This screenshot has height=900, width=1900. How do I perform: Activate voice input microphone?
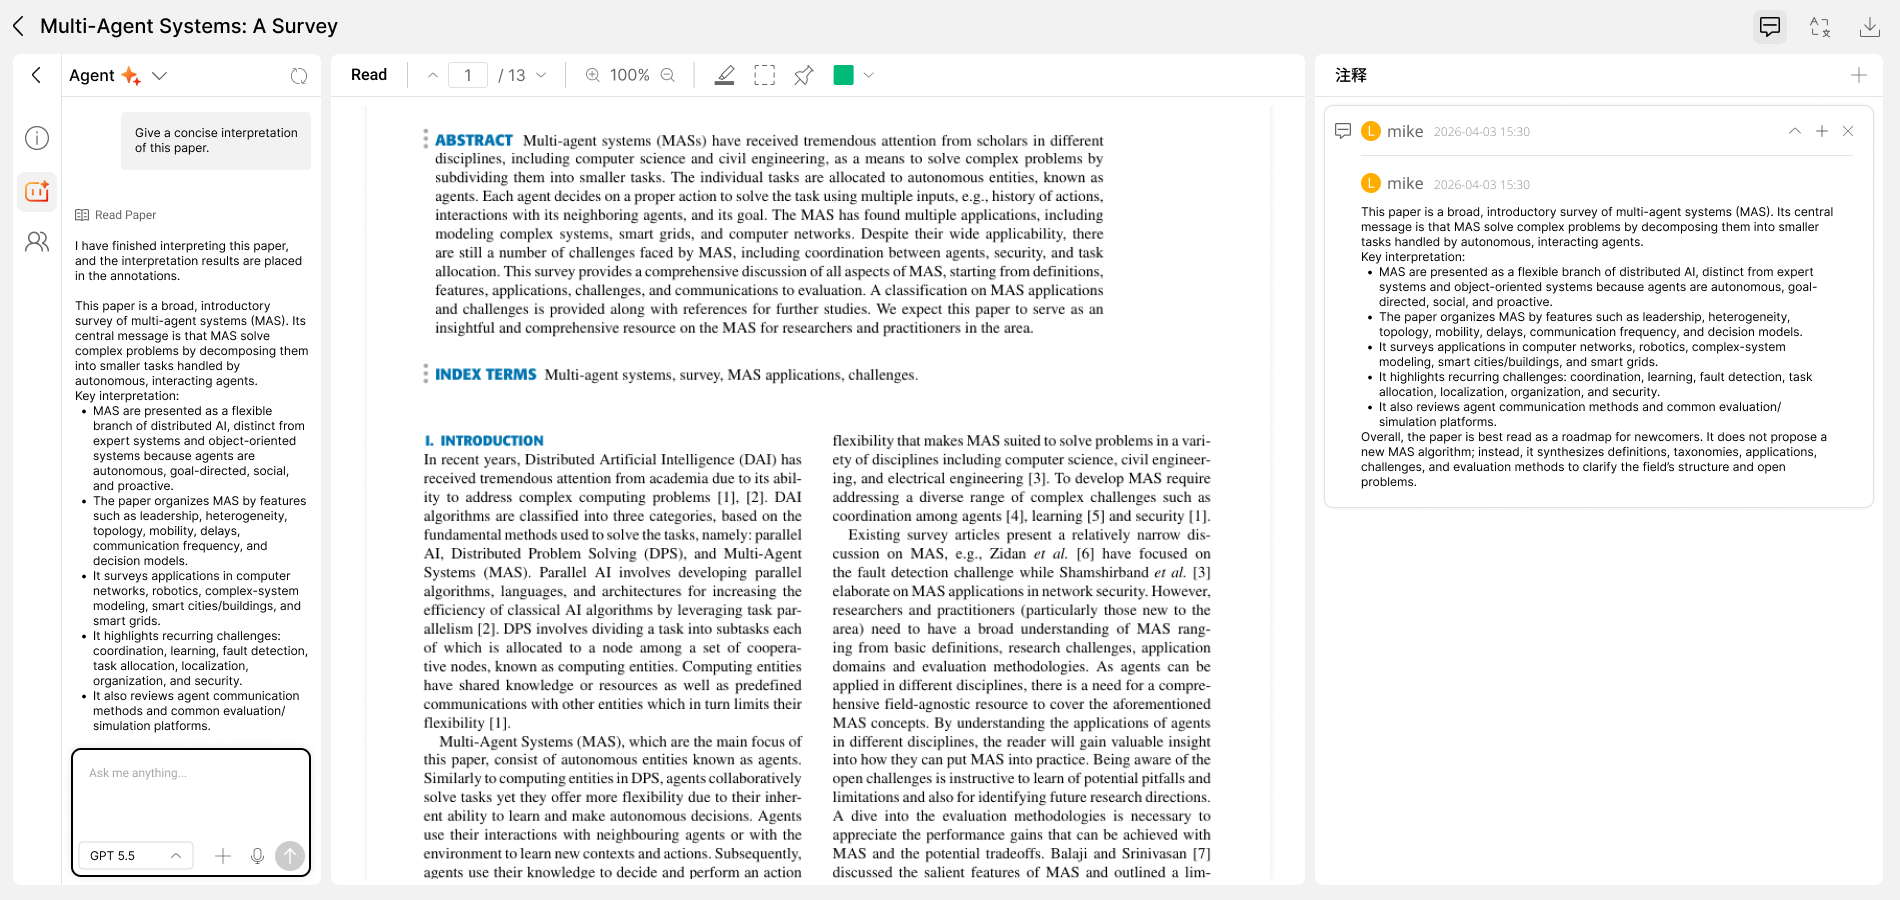(257, 856)
